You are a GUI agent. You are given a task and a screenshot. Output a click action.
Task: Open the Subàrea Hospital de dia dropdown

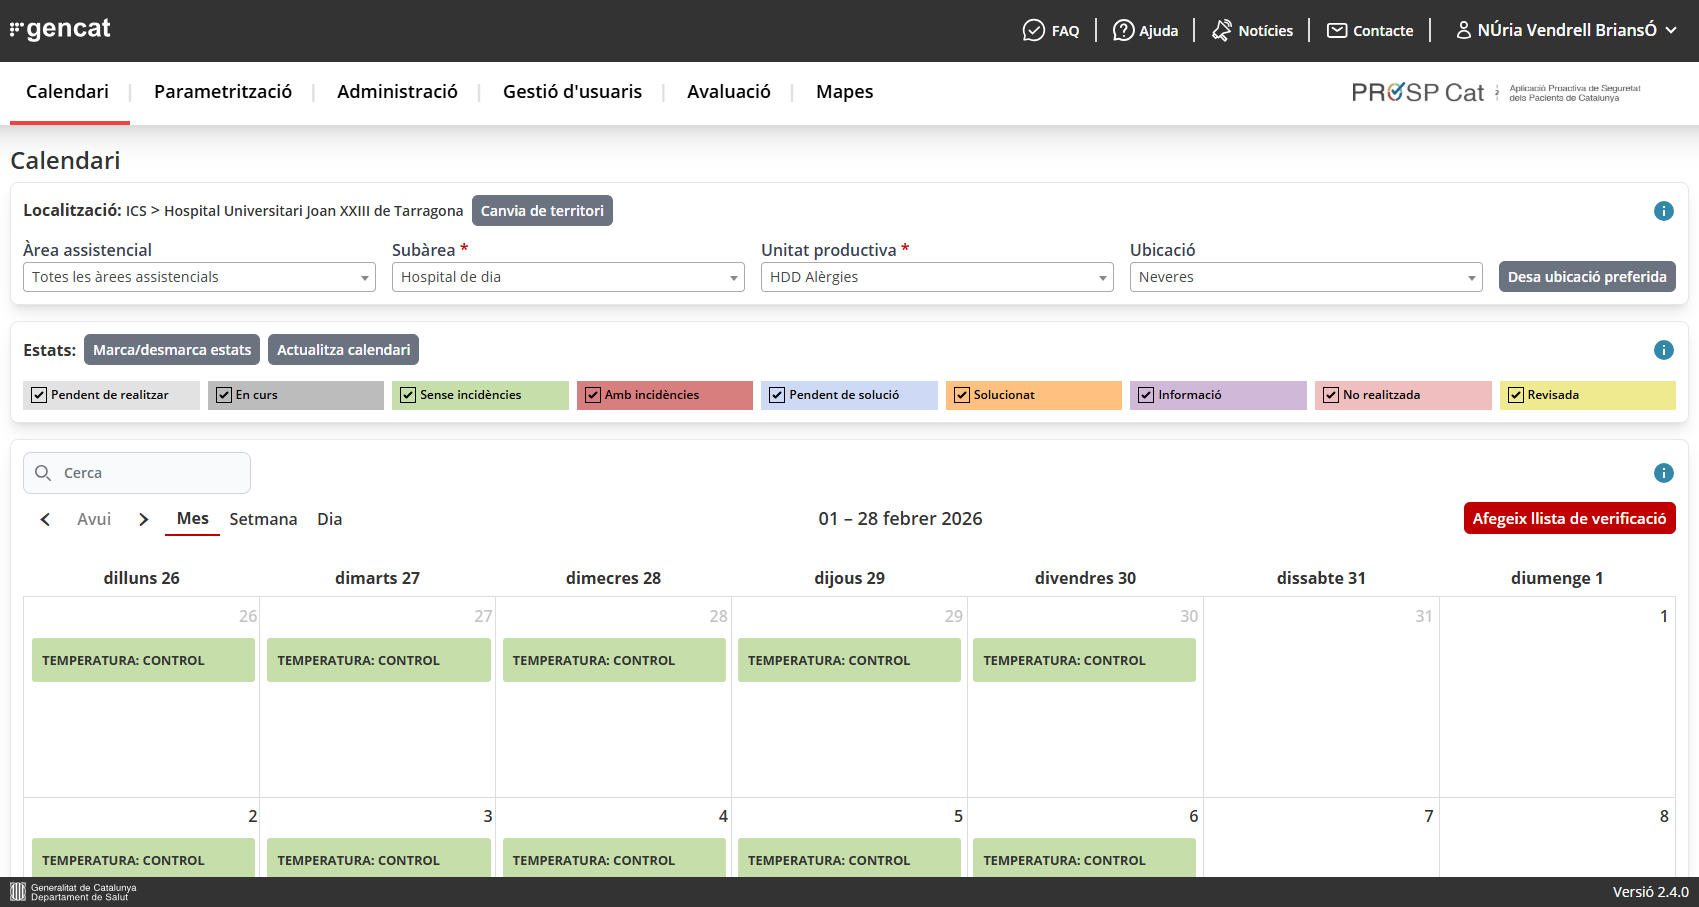click(x=568, y=277)
